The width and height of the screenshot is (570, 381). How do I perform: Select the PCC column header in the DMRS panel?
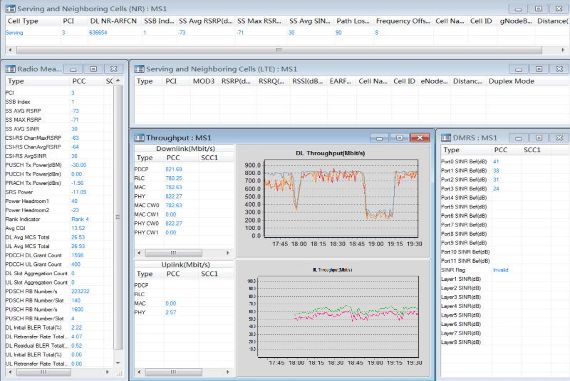(x=501, y=150)
